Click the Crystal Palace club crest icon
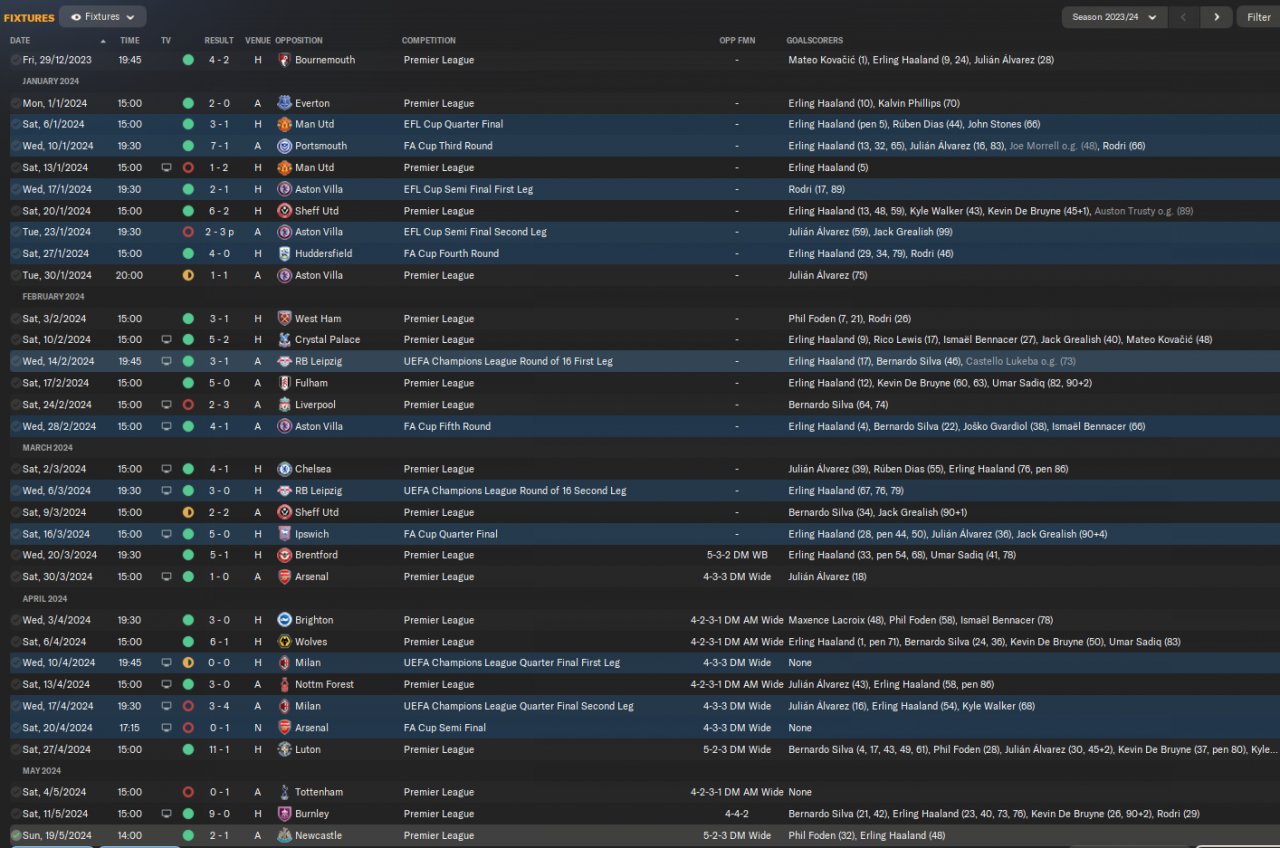Viewport: 1280px width, 848px height. click(x=284, y=340)
